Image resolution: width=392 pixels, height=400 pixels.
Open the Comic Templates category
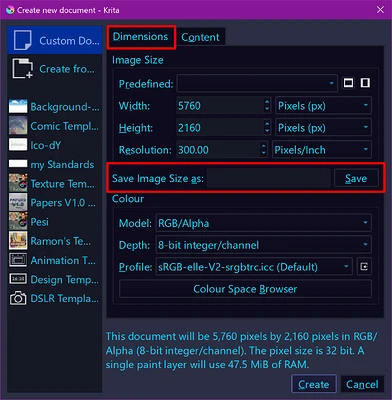(x=55, y=126)
